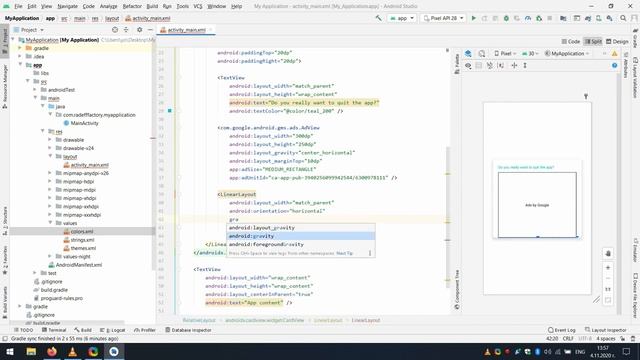Open the Pixel device dropdown in preview toolbar
The width and height of the screenshot is (640, 360).
point(505,53)
